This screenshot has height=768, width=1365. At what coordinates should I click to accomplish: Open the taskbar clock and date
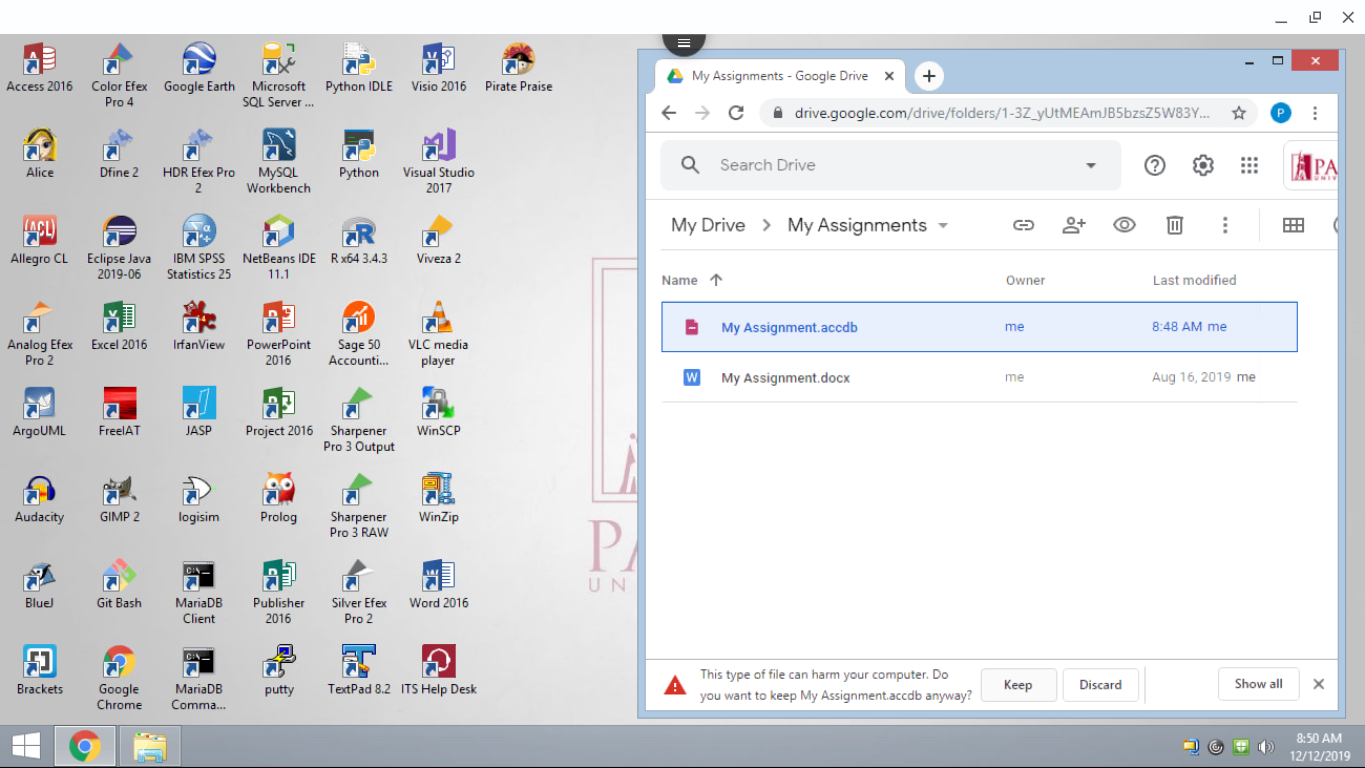coord(1319,747)
